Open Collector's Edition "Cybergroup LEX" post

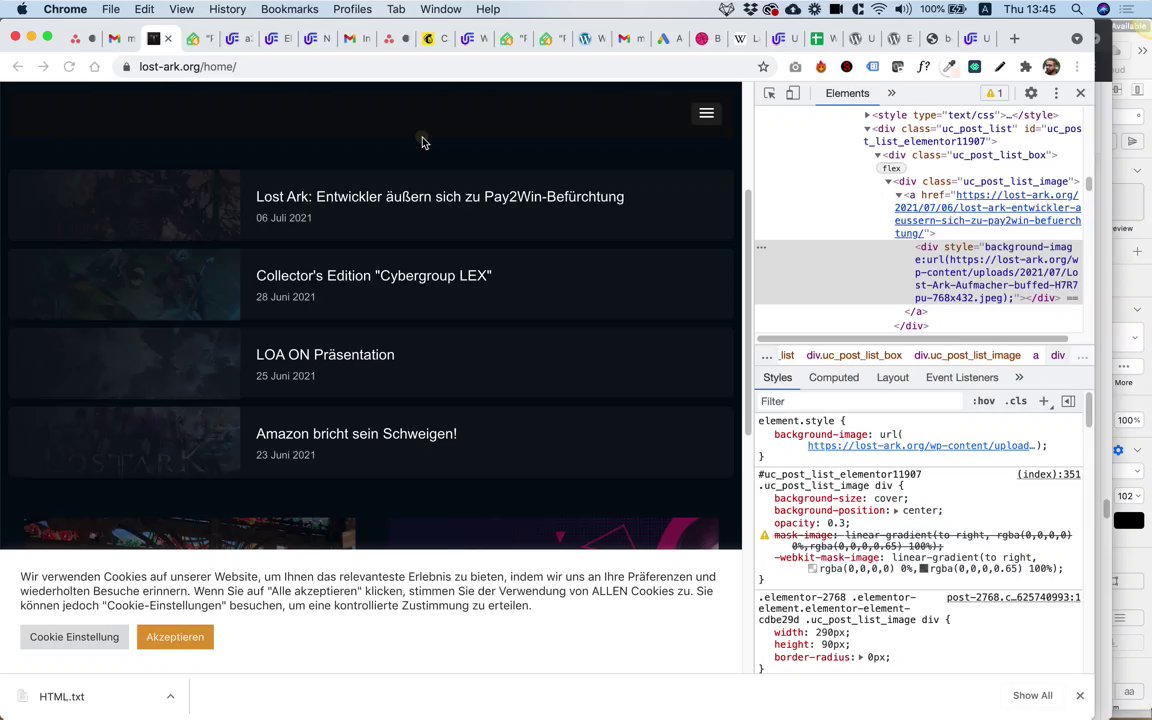[373, 276]
